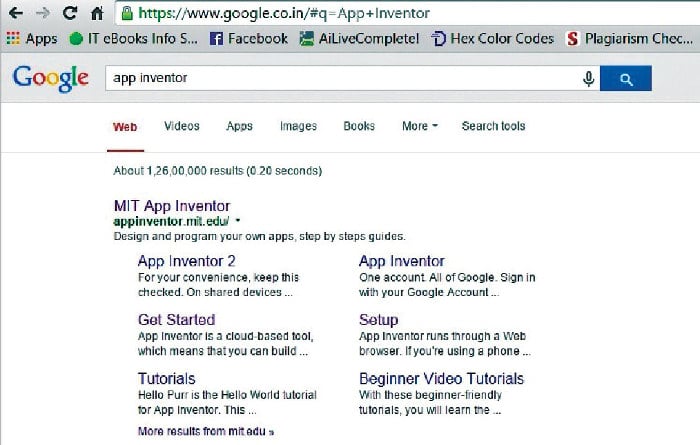Screen dimensions: 700x445
Task: Click More results from mit.edu
Action: pyautogui.click(x=204, y=431)
